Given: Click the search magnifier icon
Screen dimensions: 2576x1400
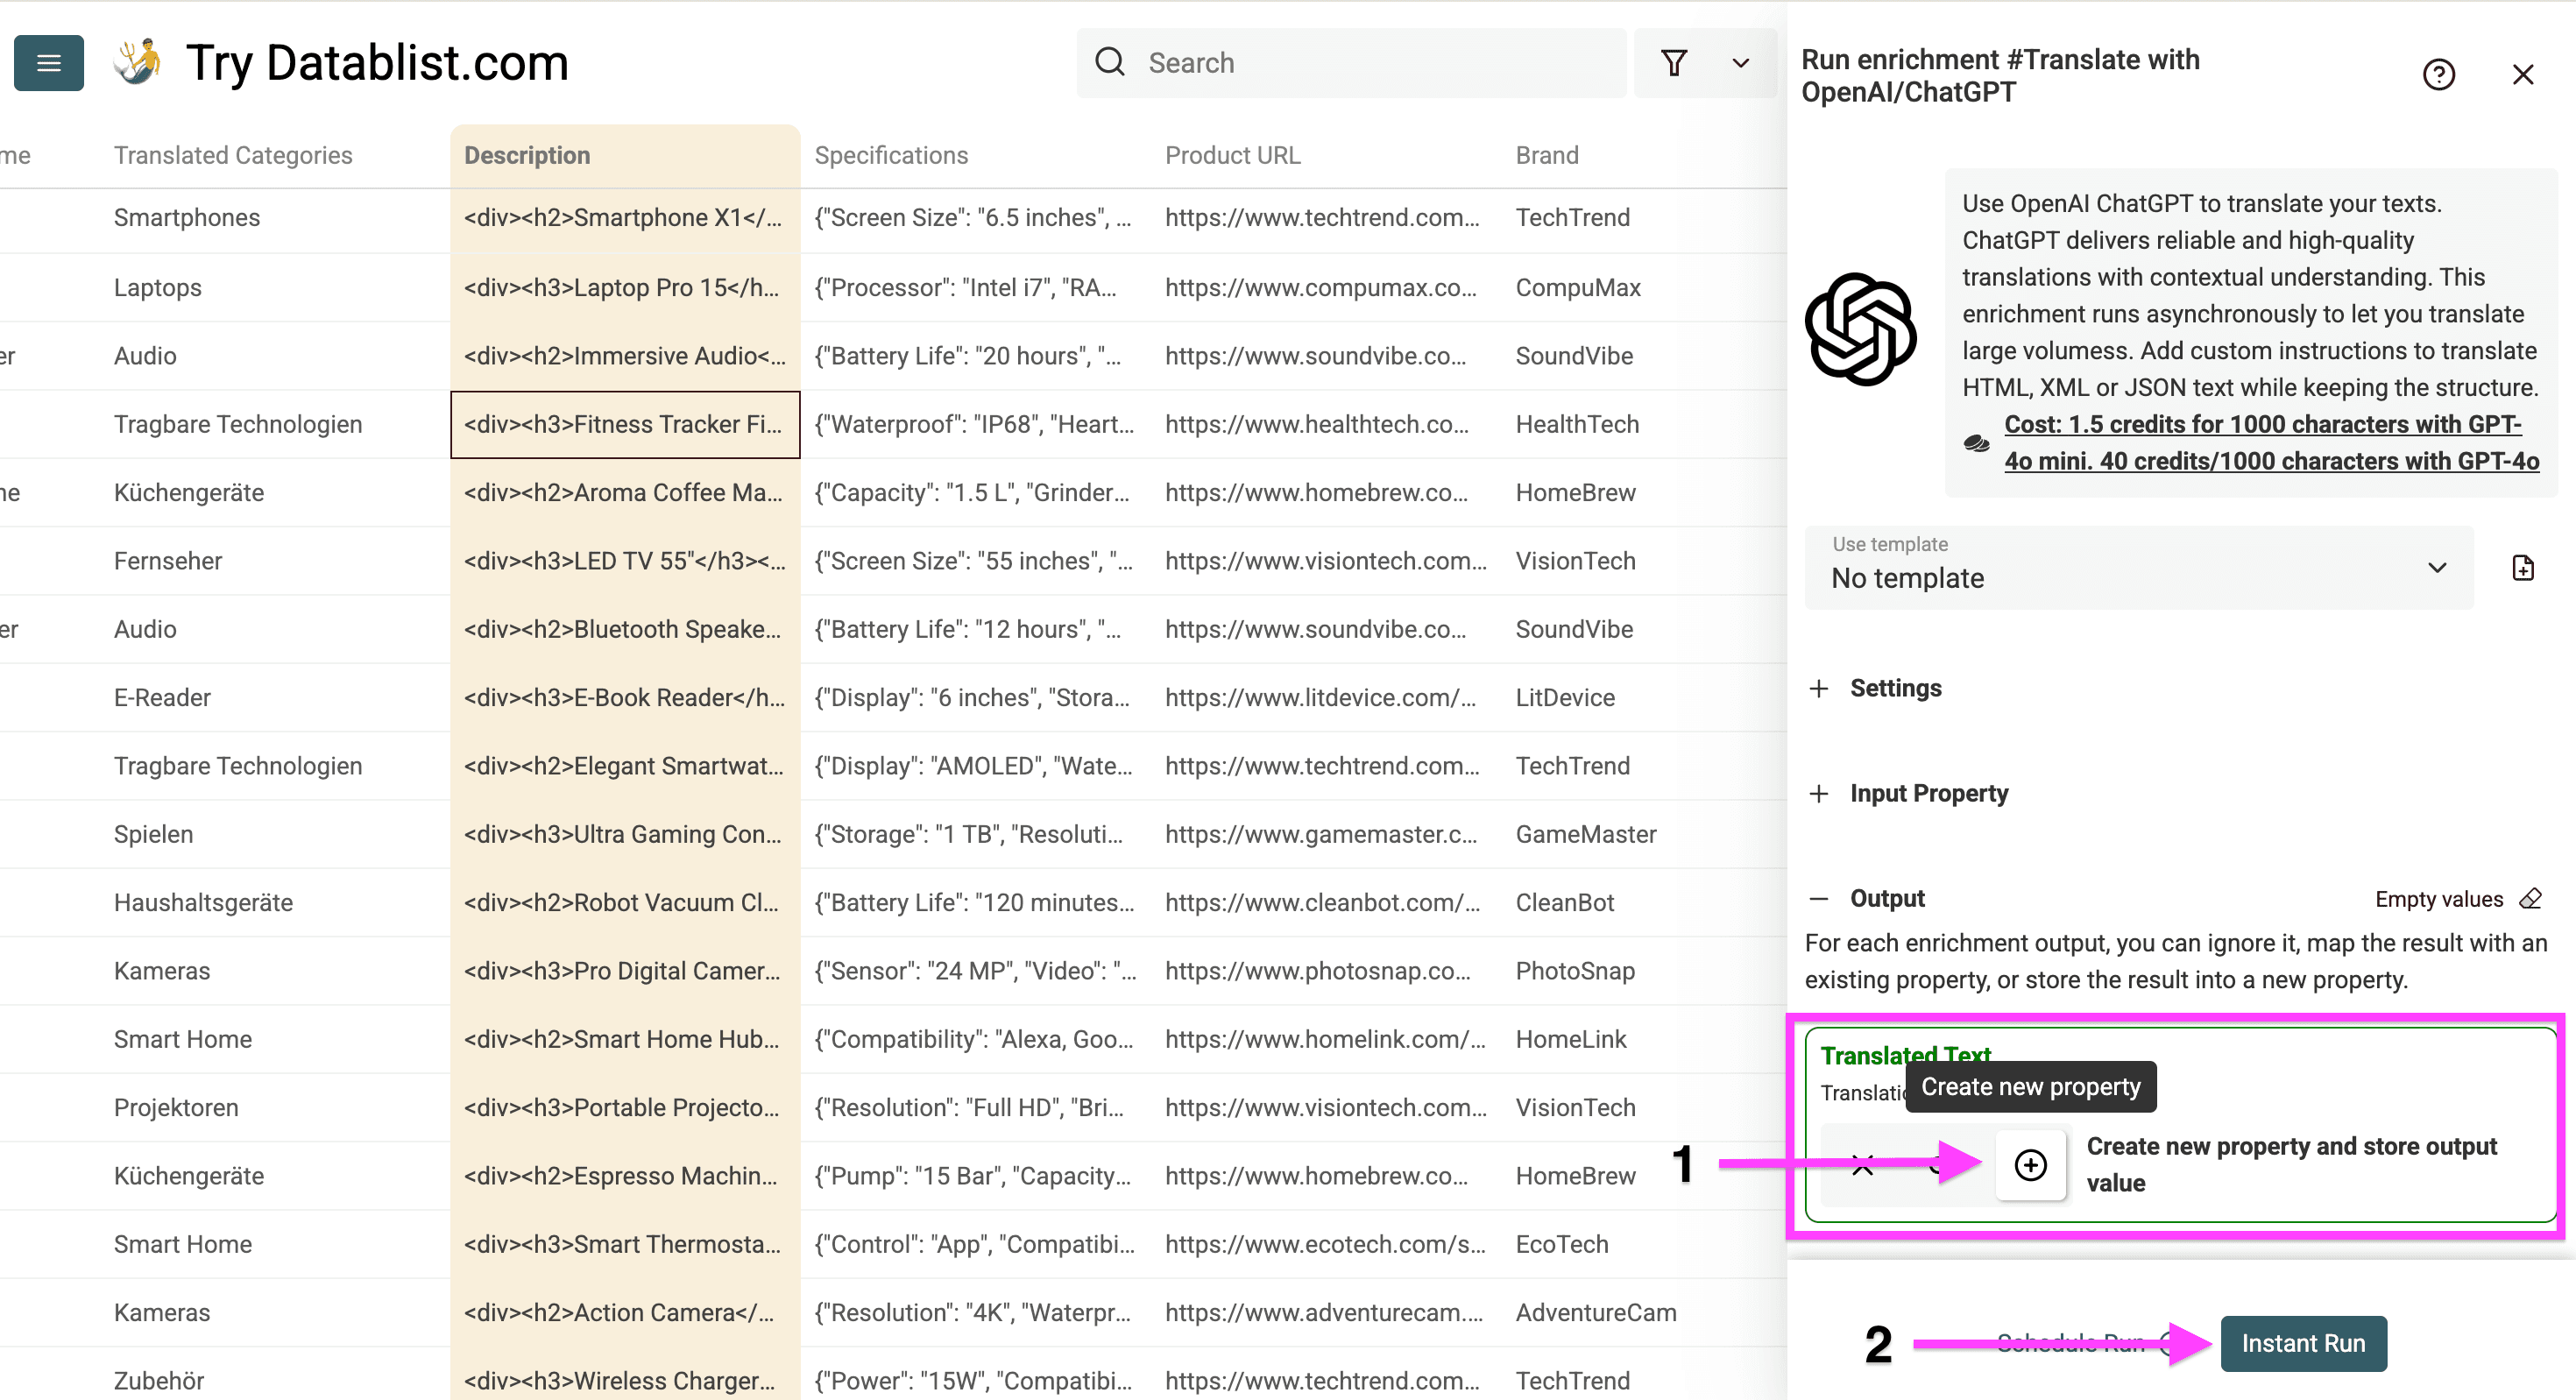Looking at the screenshot, I should click(1110, 62).
